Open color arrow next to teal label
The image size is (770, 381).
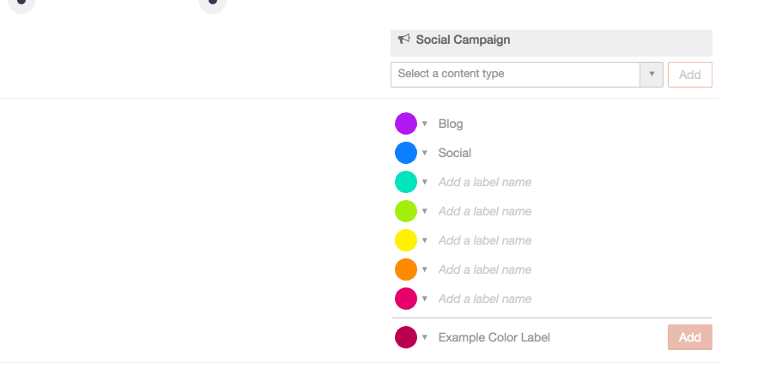coord(425,182)
